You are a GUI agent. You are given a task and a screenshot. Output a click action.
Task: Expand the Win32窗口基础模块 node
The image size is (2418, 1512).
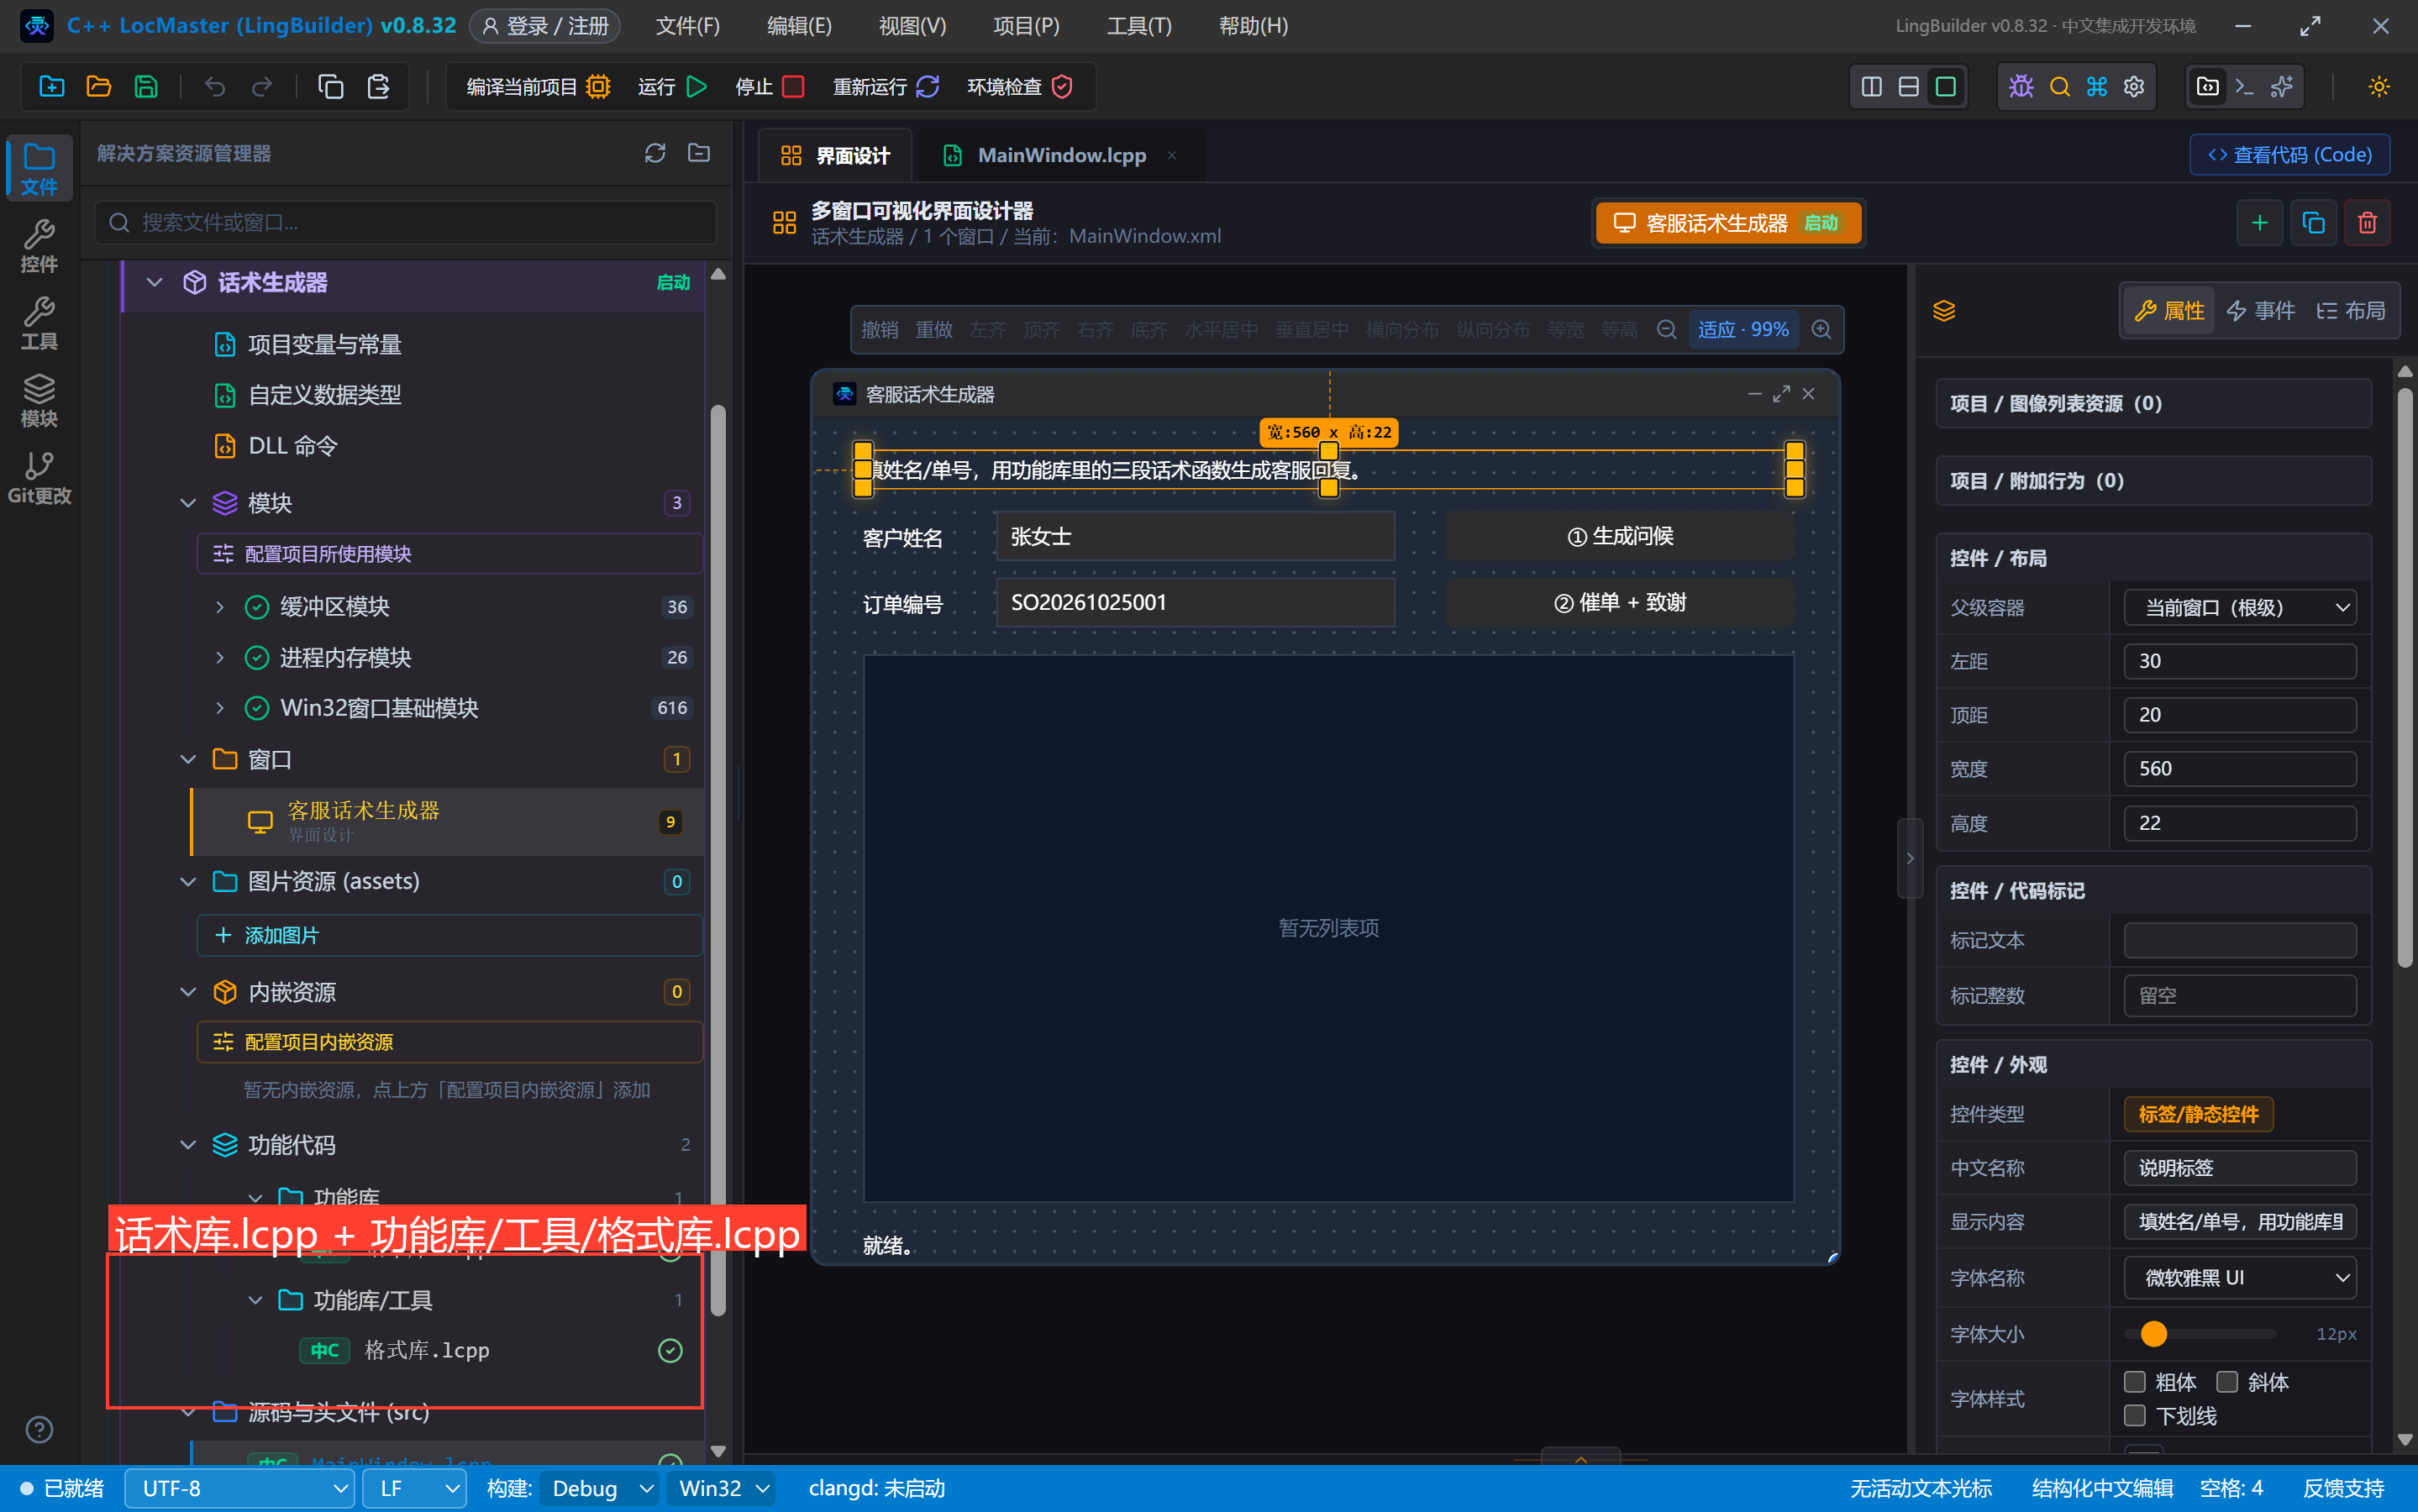click(x=220, y=708)
